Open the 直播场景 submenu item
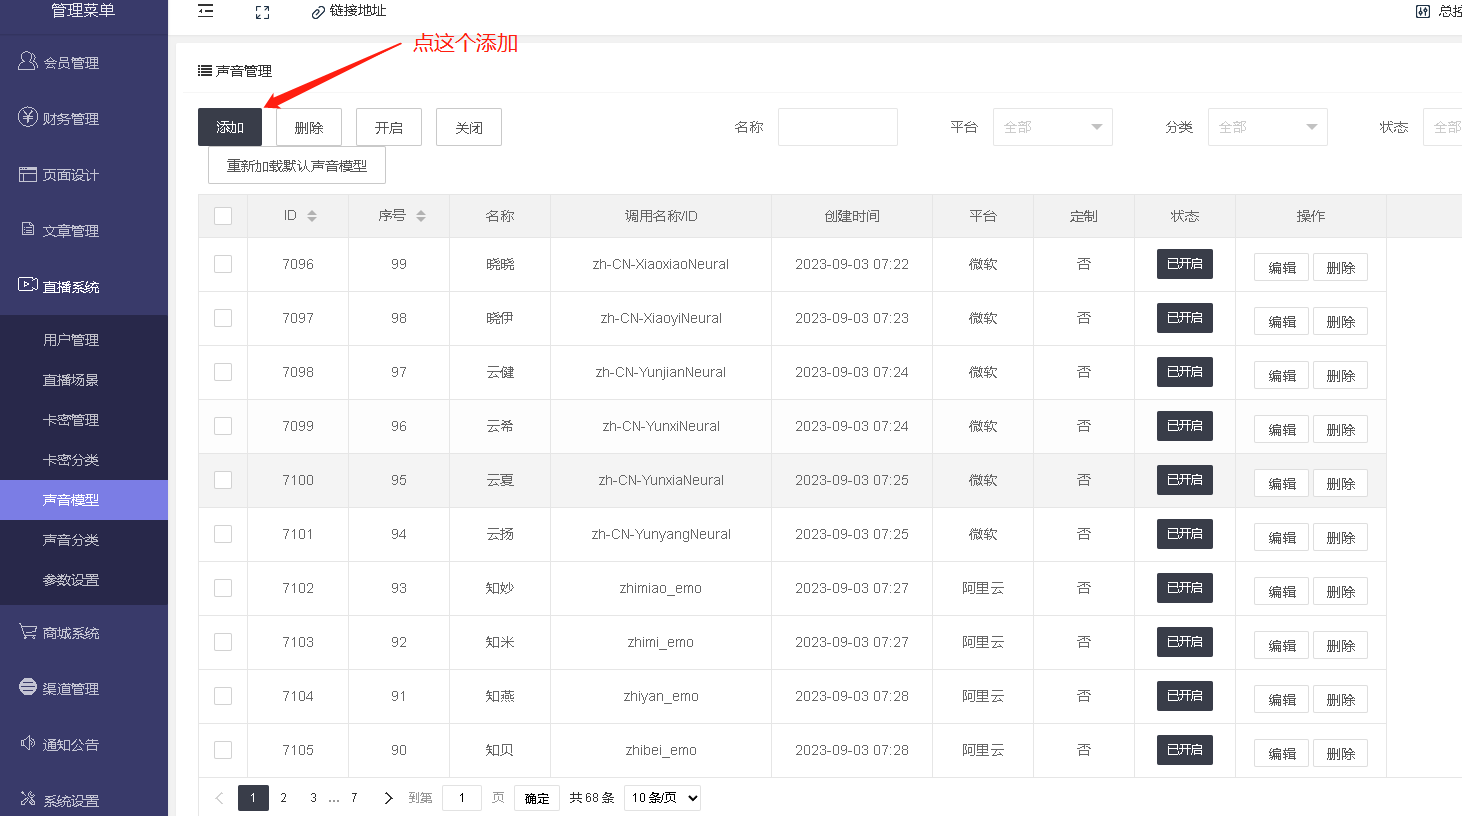The width and height of the screenshot is (1462, 816). tap(84, 380)
